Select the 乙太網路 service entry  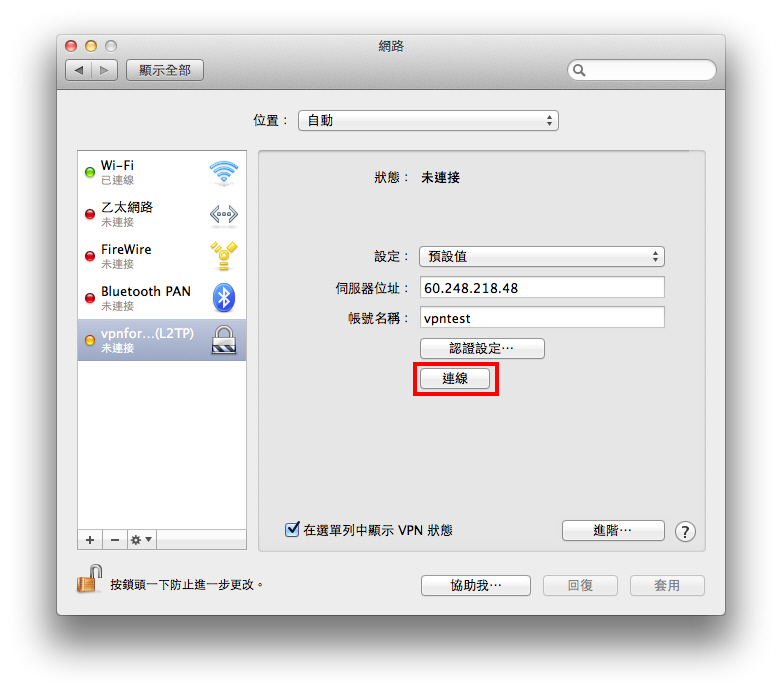[162, 214]
